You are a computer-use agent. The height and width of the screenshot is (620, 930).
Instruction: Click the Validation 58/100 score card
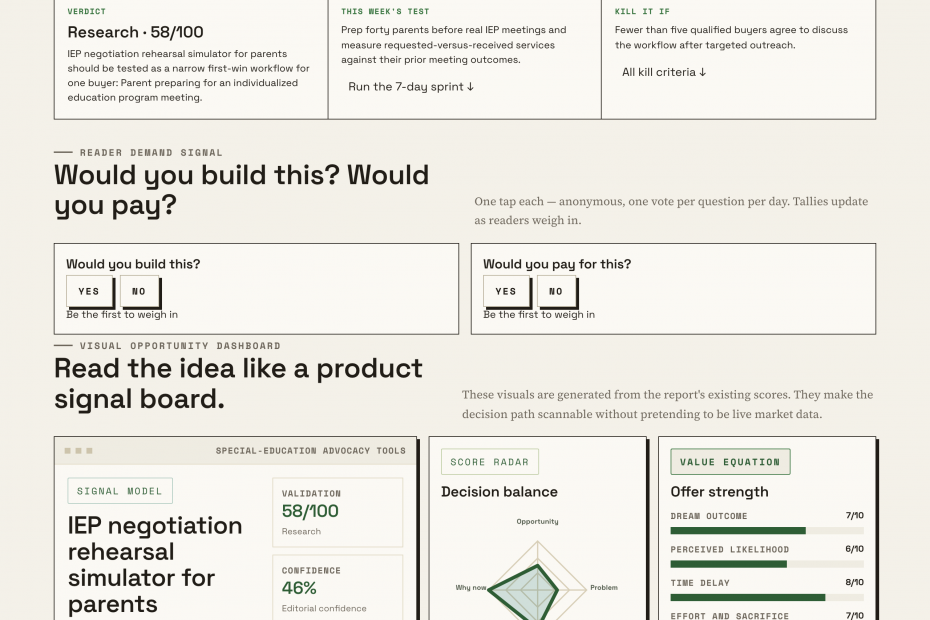[x=337, y=512]
